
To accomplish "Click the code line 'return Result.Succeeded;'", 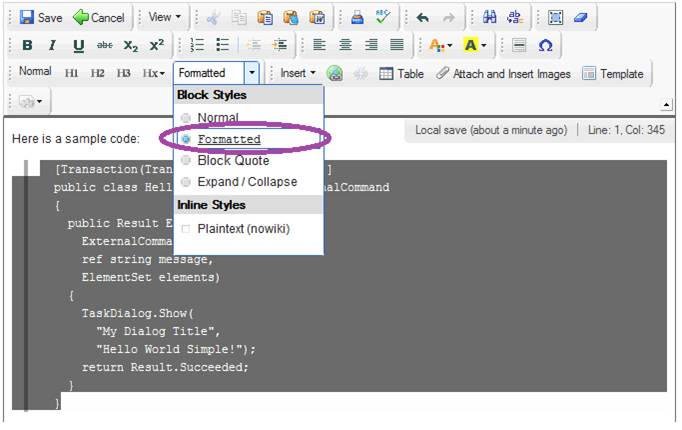I will [165, 367].
